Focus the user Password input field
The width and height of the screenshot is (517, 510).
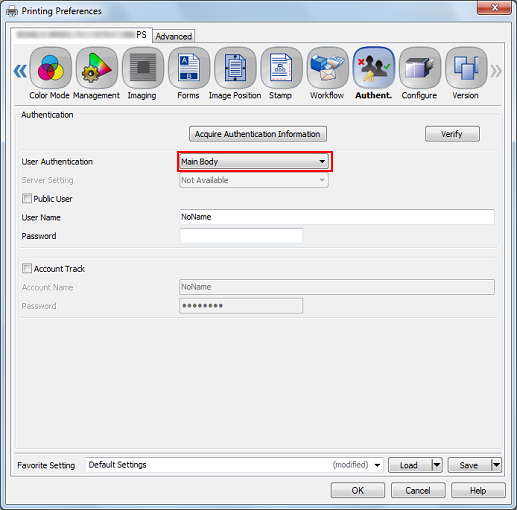(241, 236)
